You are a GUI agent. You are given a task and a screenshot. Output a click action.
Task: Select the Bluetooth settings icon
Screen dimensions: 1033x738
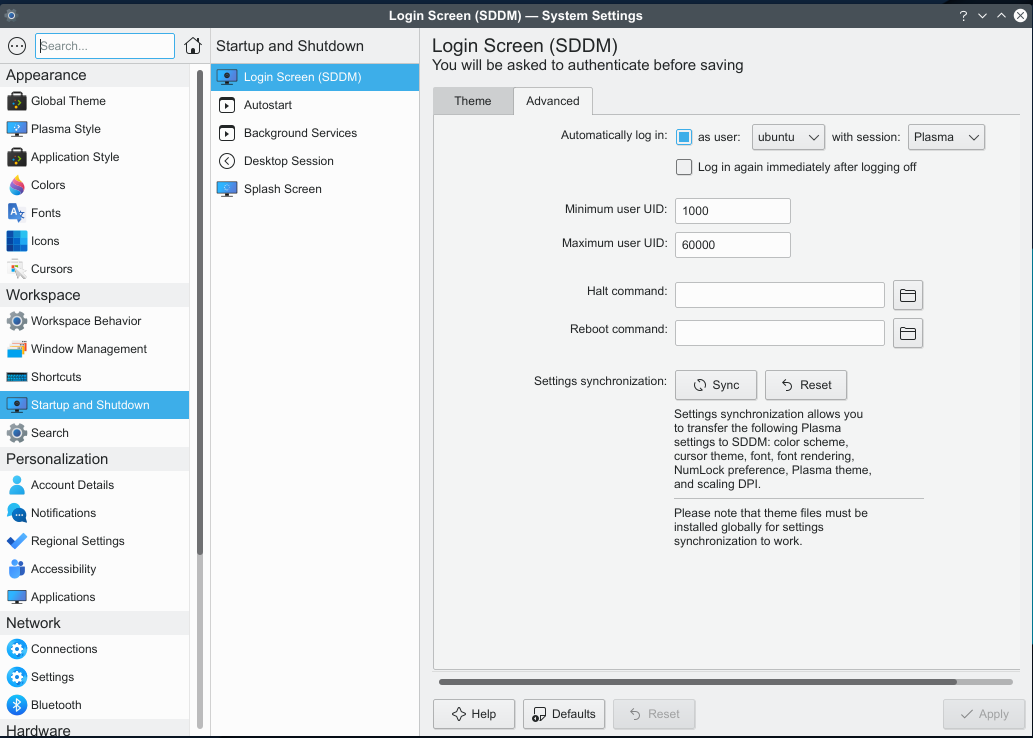pyautogui.click(x=16, y=705)
